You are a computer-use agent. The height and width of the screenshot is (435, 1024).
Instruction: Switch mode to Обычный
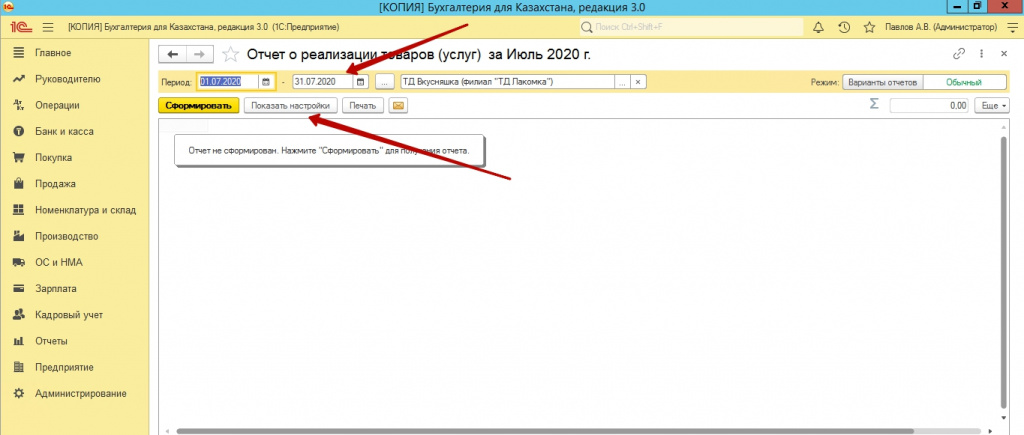click(965, 82)
